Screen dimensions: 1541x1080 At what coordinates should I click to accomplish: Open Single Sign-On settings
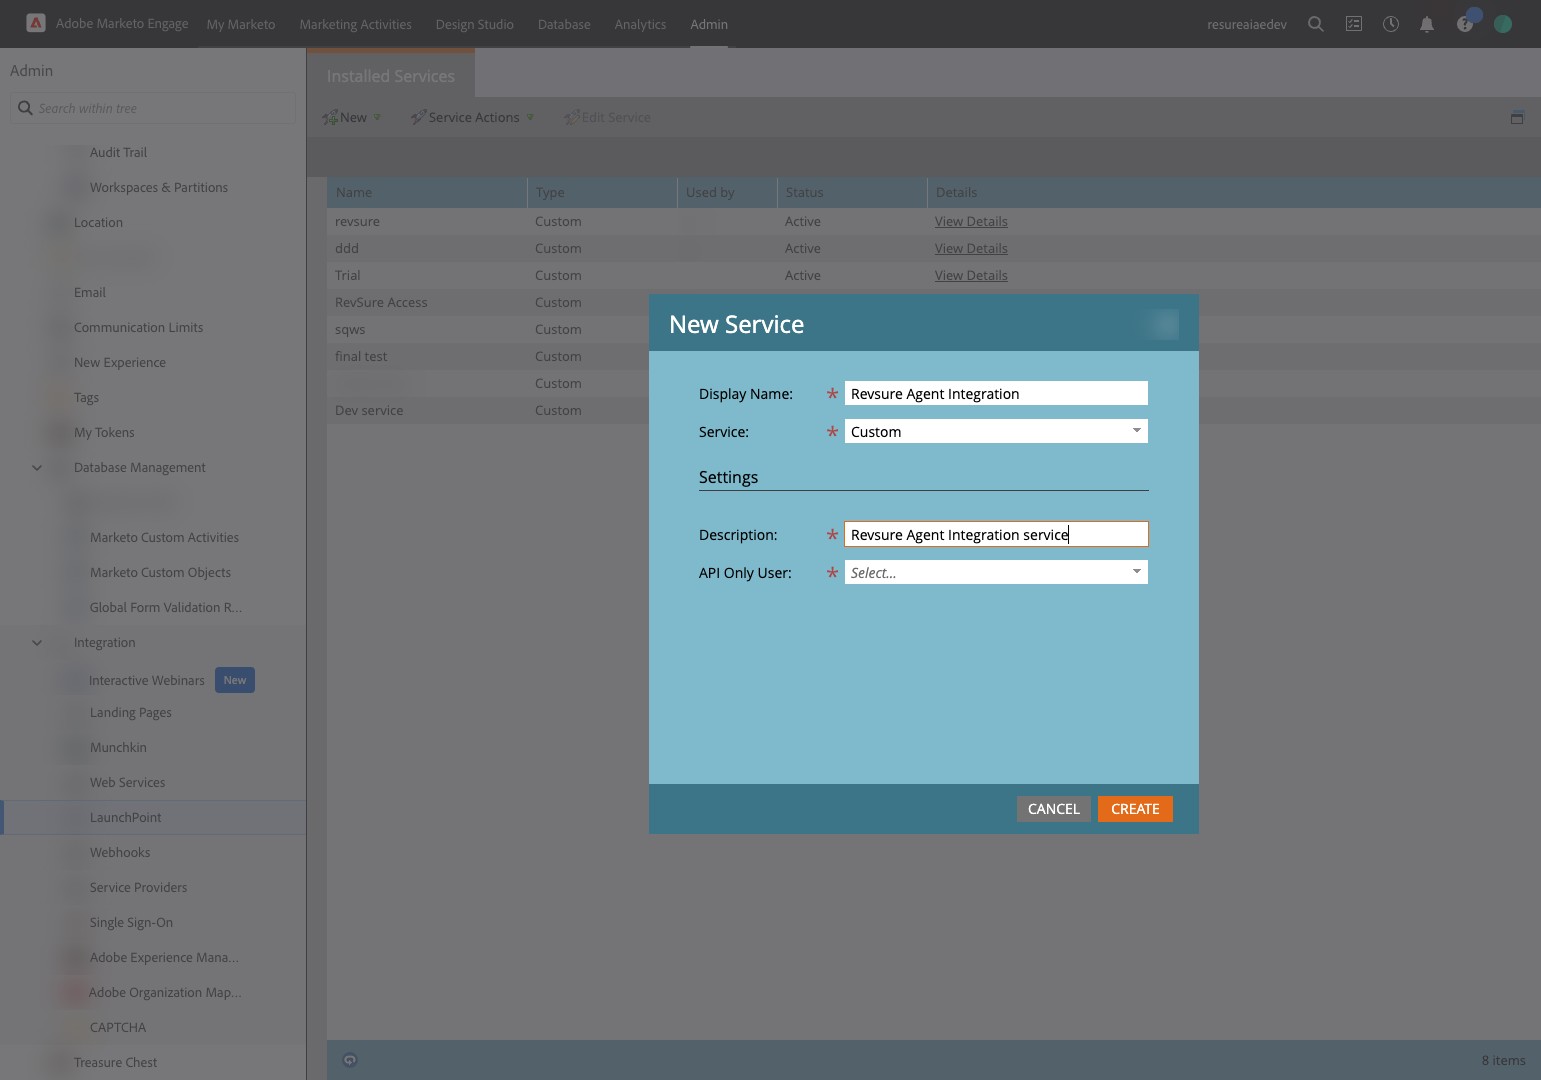click(x=131, y=922)
